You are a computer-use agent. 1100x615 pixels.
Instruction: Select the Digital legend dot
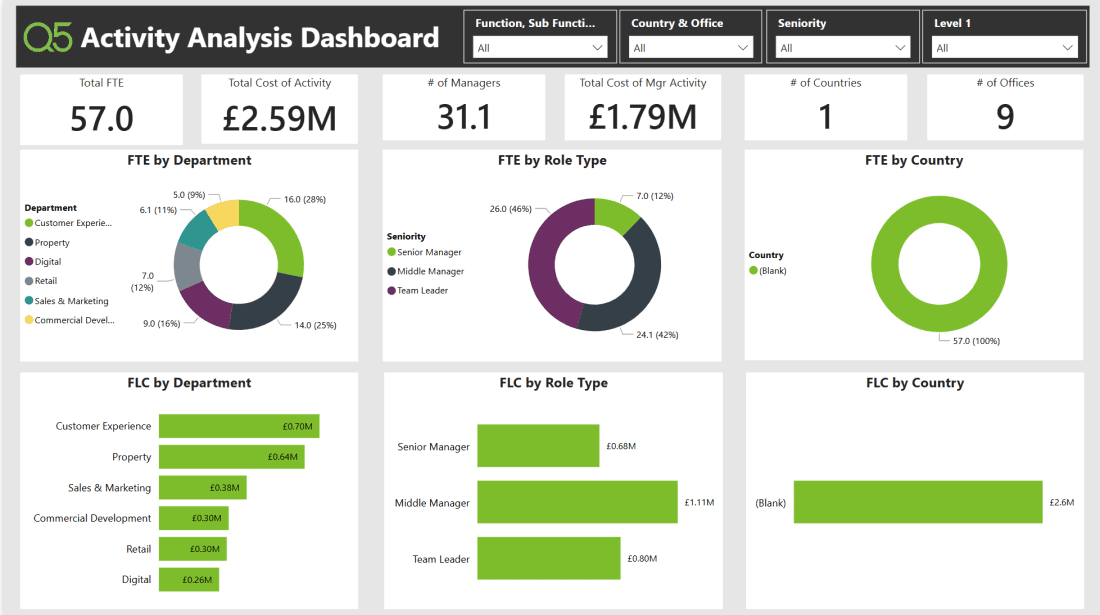pos(29,262)
